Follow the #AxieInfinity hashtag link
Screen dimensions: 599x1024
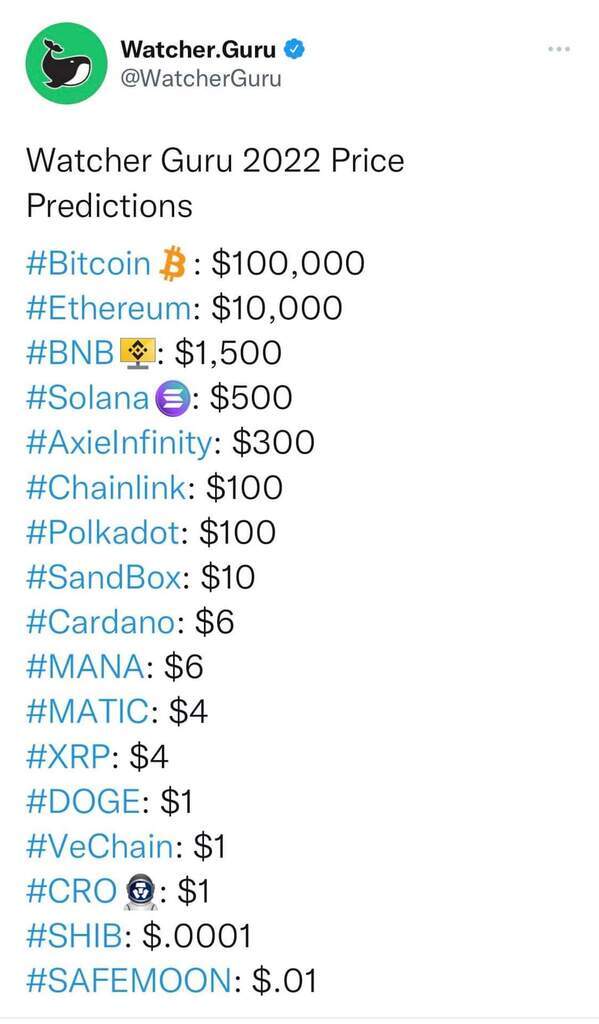point(120,443)
